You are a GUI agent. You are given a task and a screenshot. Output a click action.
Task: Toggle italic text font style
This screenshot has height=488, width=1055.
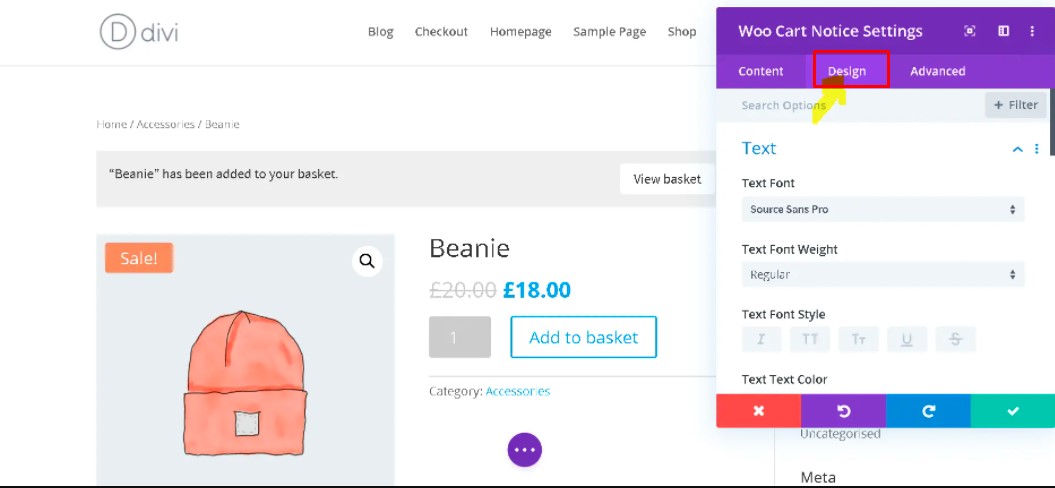(761, 340)
